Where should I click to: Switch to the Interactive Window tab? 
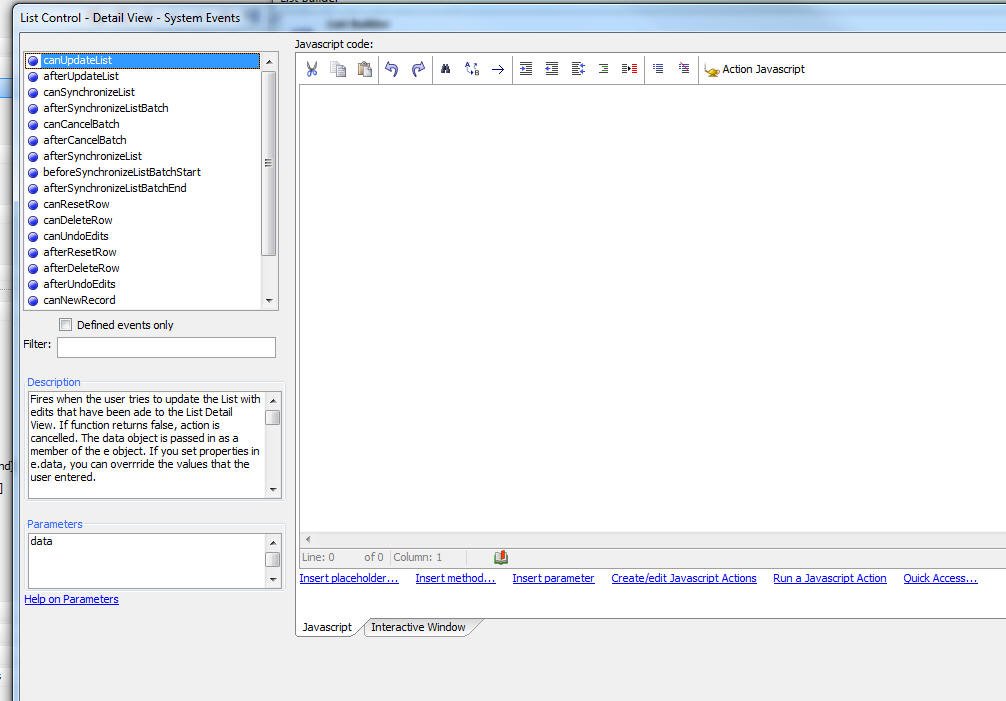(x=418, y=627)
